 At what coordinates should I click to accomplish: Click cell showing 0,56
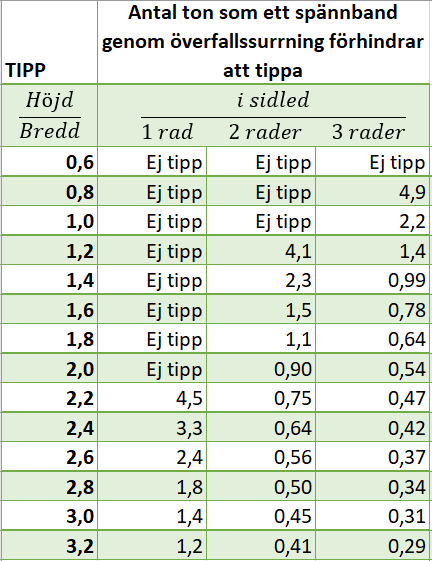(261, 457)
